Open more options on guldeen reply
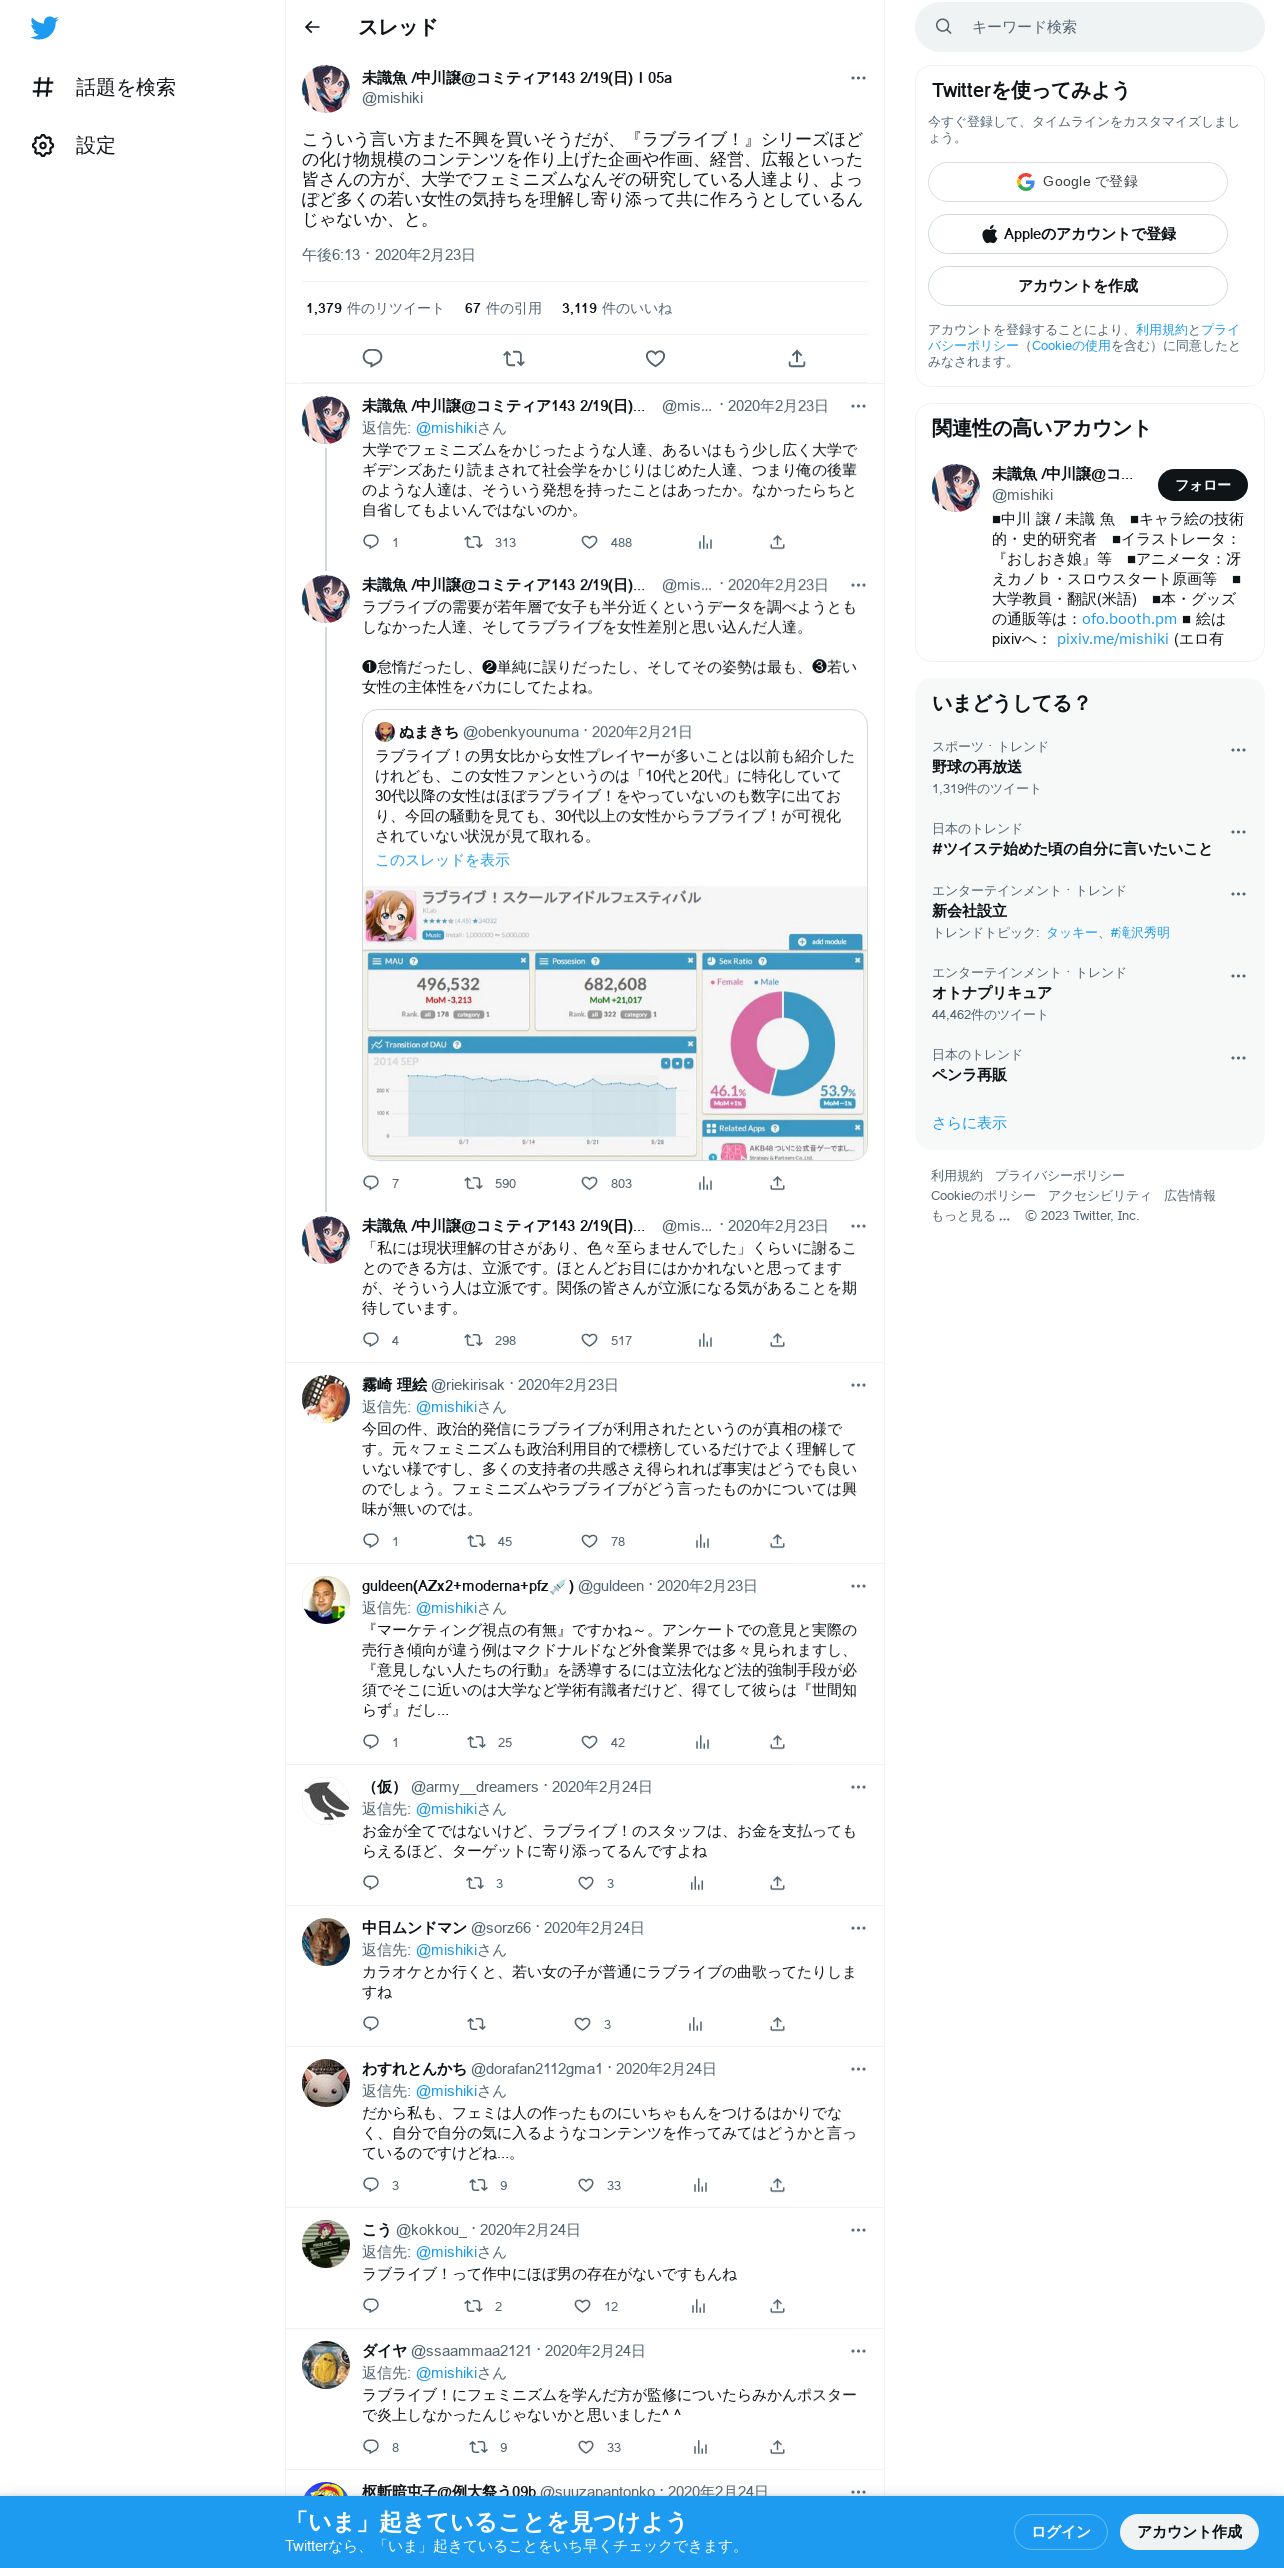 858,1586
